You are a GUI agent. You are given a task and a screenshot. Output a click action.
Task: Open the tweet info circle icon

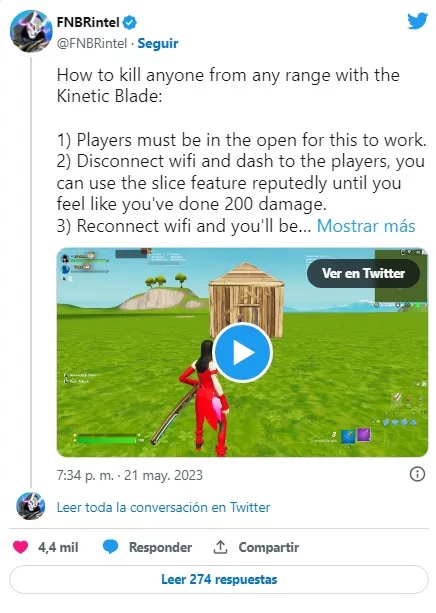tap(417, 474)
